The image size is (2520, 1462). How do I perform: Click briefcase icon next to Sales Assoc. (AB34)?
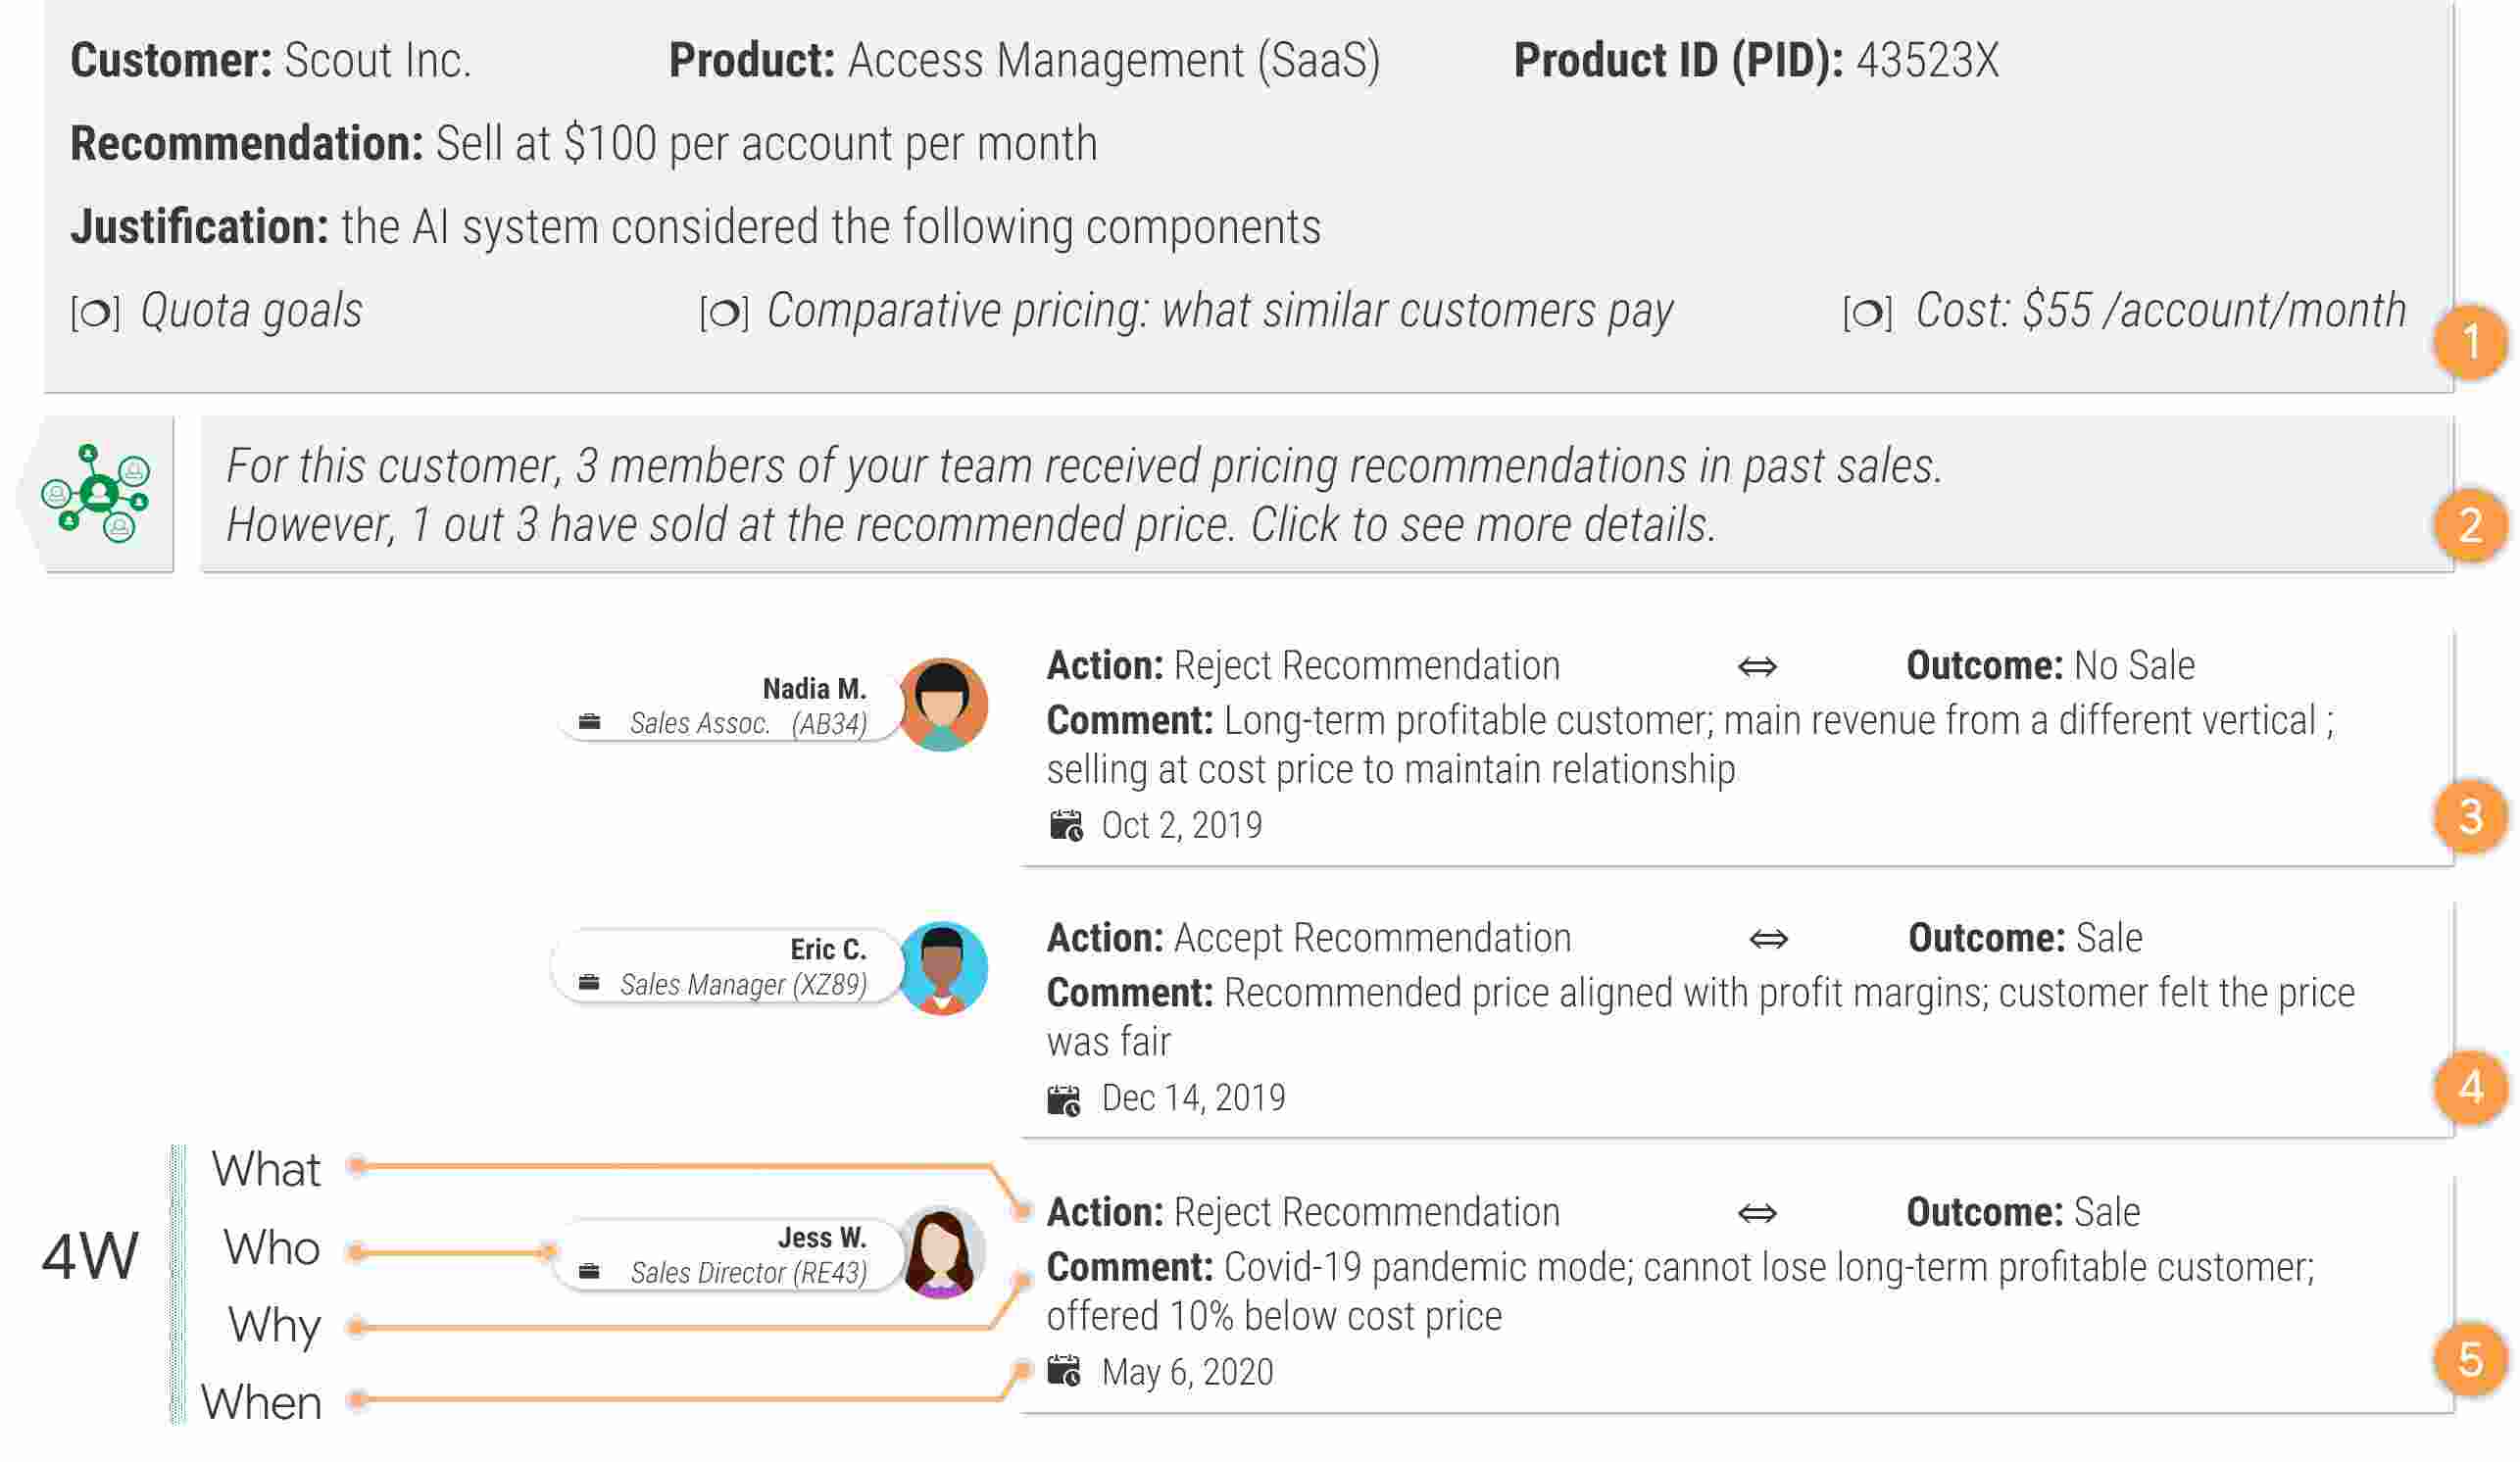[590, 722]
